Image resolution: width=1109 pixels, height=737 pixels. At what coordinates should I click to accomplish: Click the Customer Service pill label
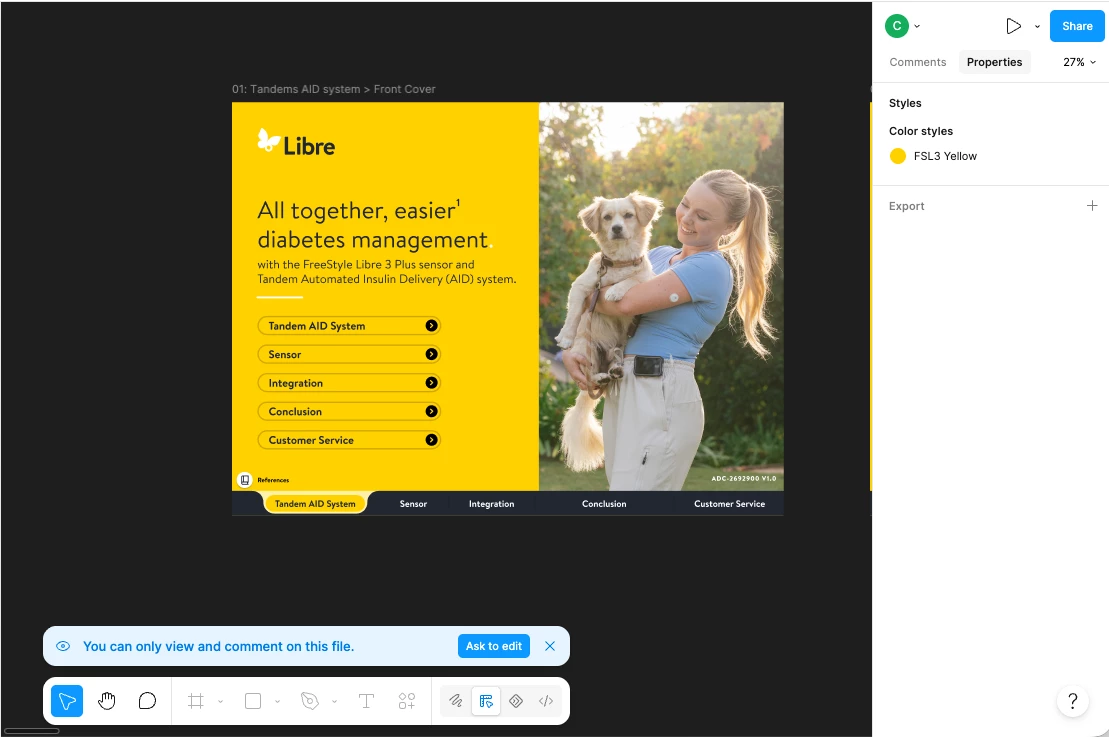click(311, 440)
